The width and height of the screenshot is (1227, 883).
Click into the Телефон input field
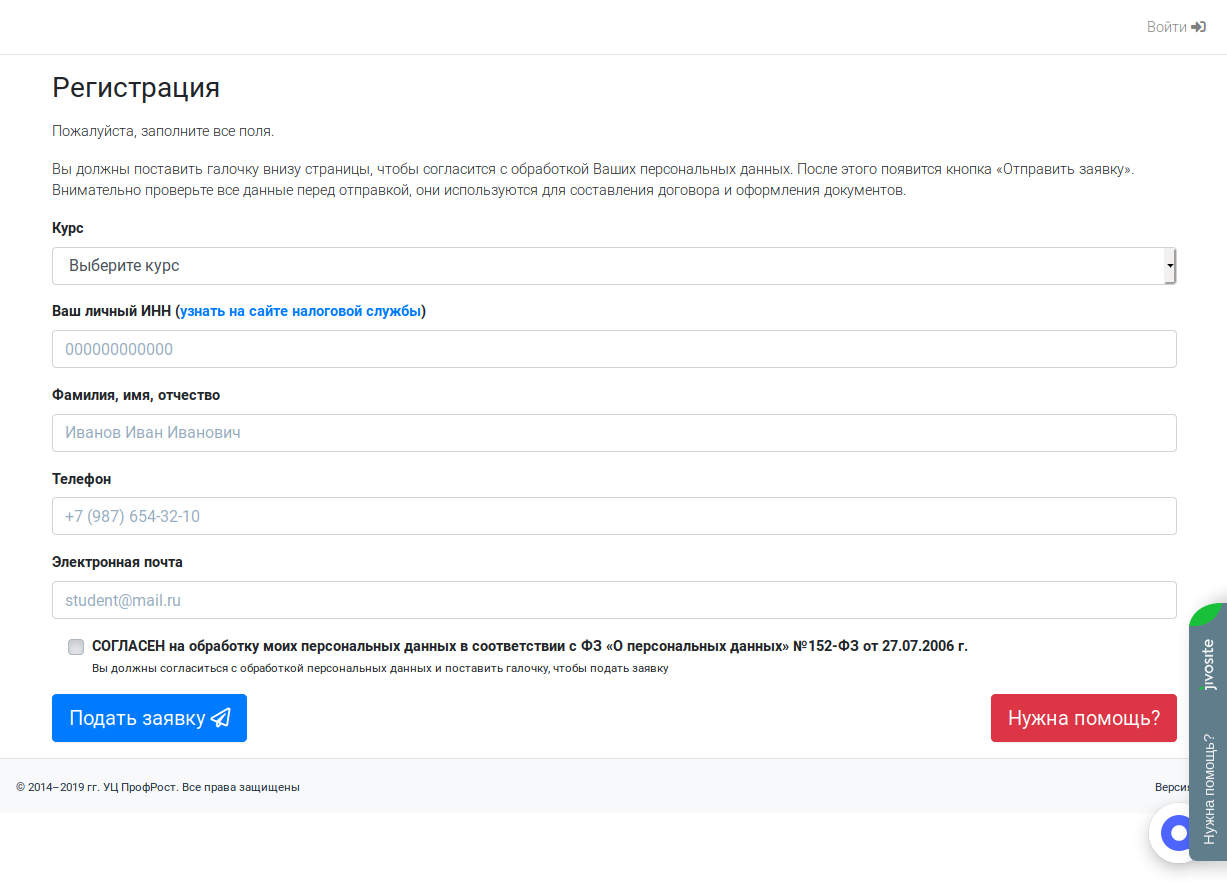point(614,516)
